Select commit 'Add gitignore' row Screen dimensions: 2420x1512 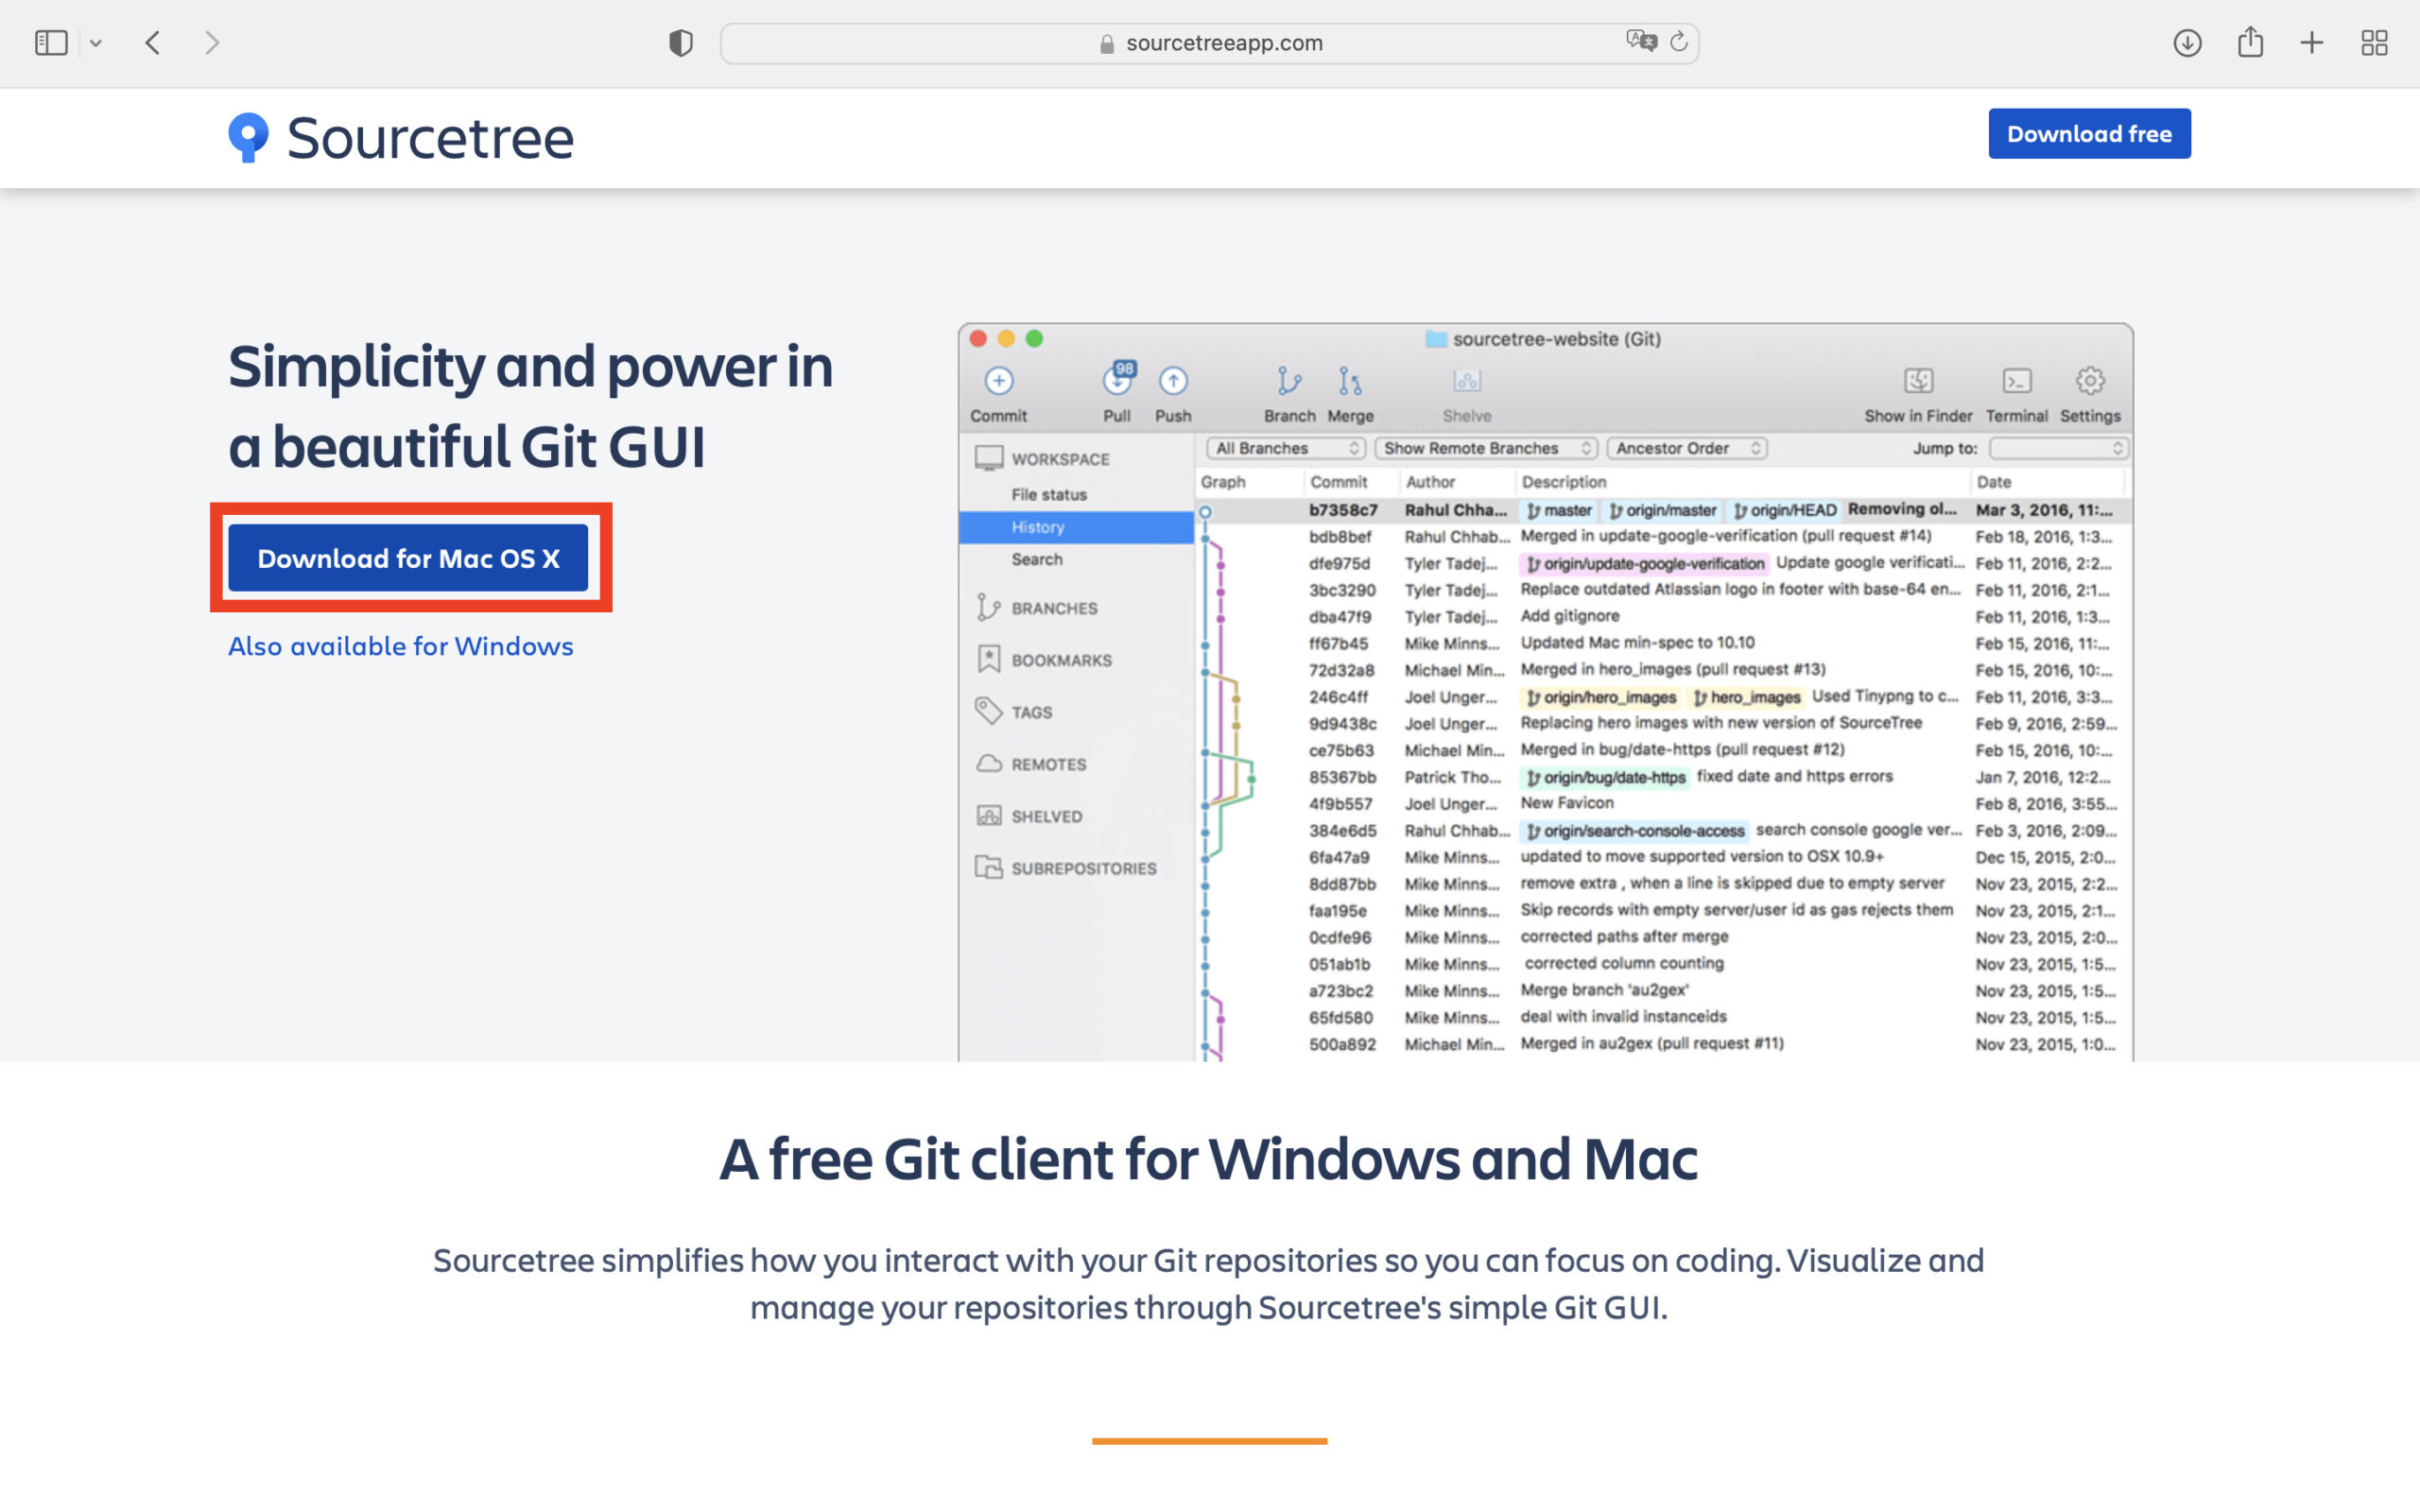click(1662, 616)
